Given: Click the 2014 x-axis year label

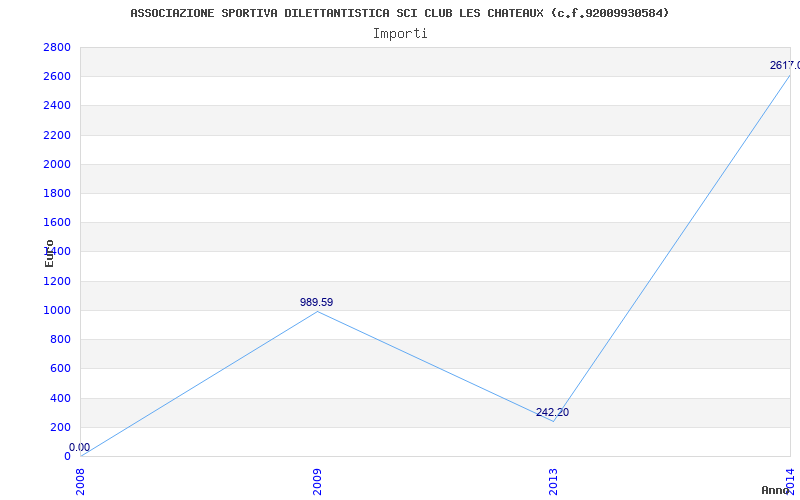Looking at the screenshot, I should click(x=791, y=480).
